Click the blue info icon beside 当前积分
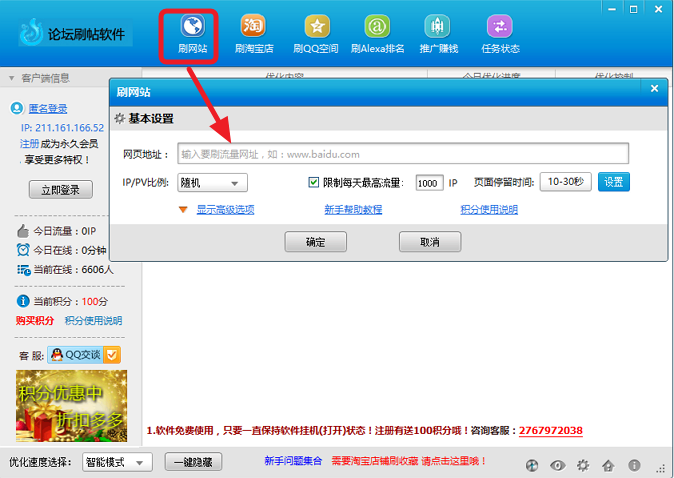Image resolution: width=674 pixels, height=478 pixels. pos(23,301)
